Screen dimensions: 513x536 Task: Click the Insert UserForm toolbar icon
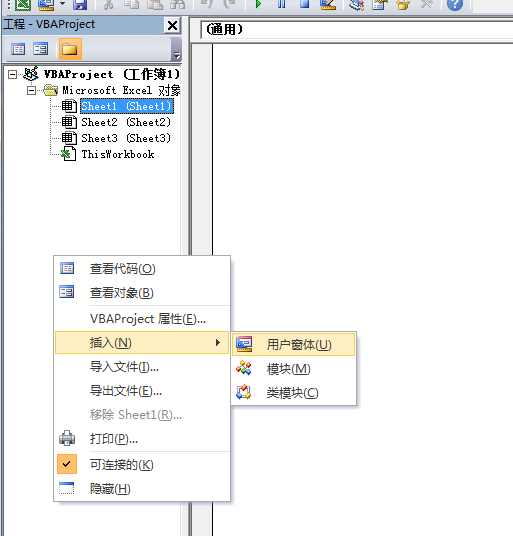[46, 4]
